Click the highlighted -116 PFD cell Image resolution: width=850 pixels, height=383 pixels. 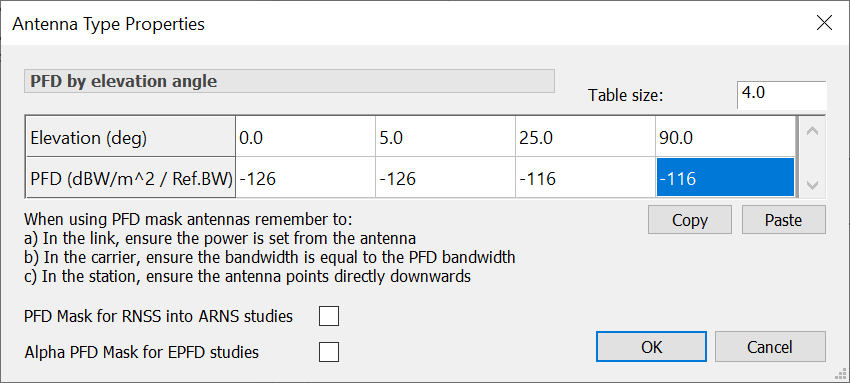click(725, 177)
